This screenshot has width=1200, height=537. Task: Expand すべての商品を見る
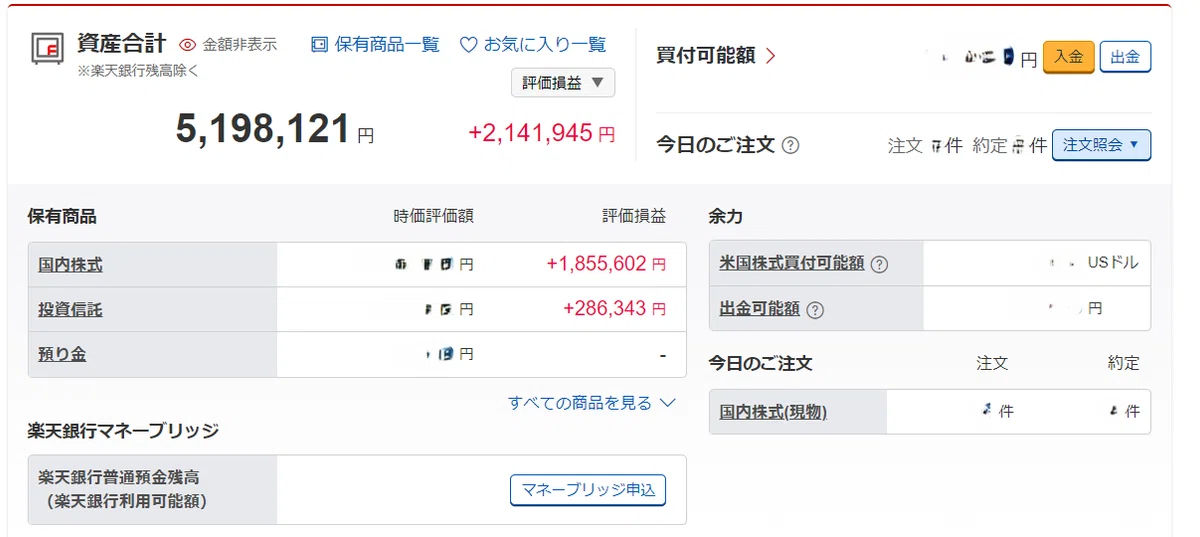592,403
